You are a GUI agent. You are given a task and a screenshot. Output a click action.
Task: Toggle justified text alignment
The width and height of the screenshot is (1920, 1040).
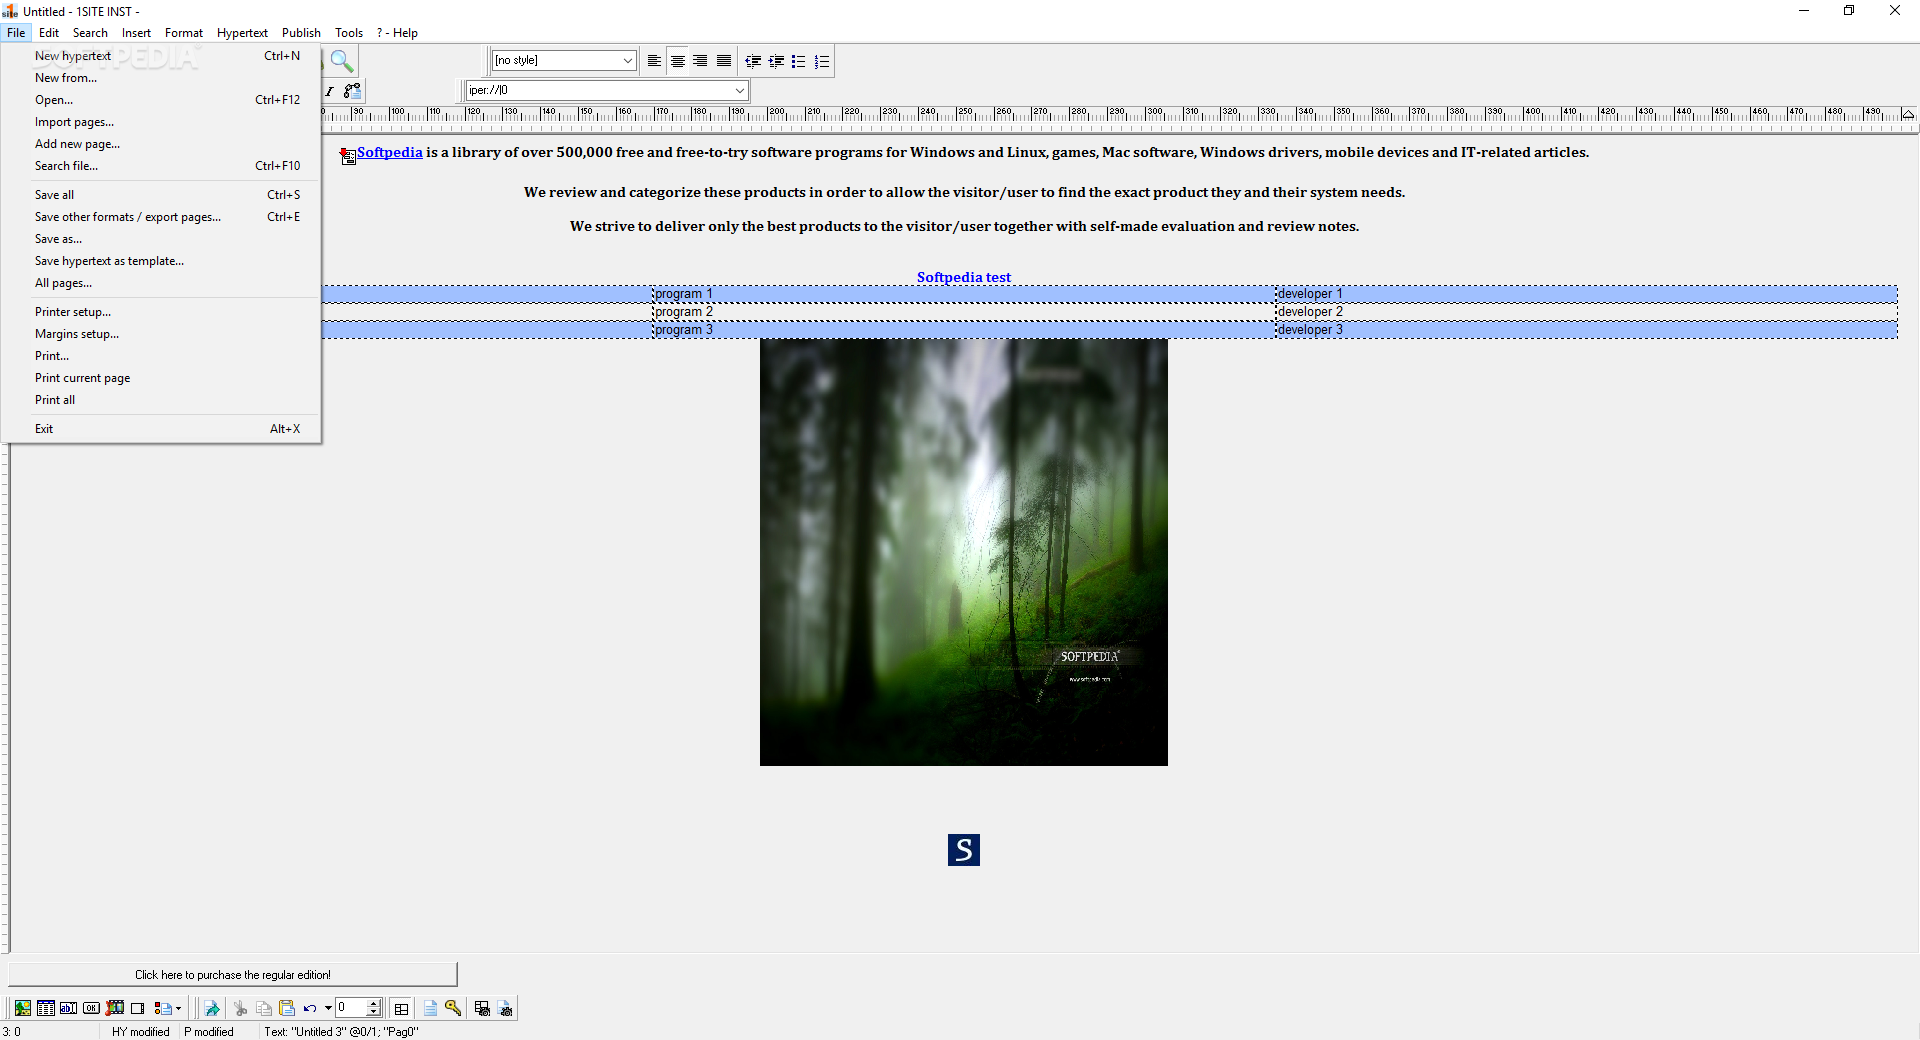[x=724, y=61]
